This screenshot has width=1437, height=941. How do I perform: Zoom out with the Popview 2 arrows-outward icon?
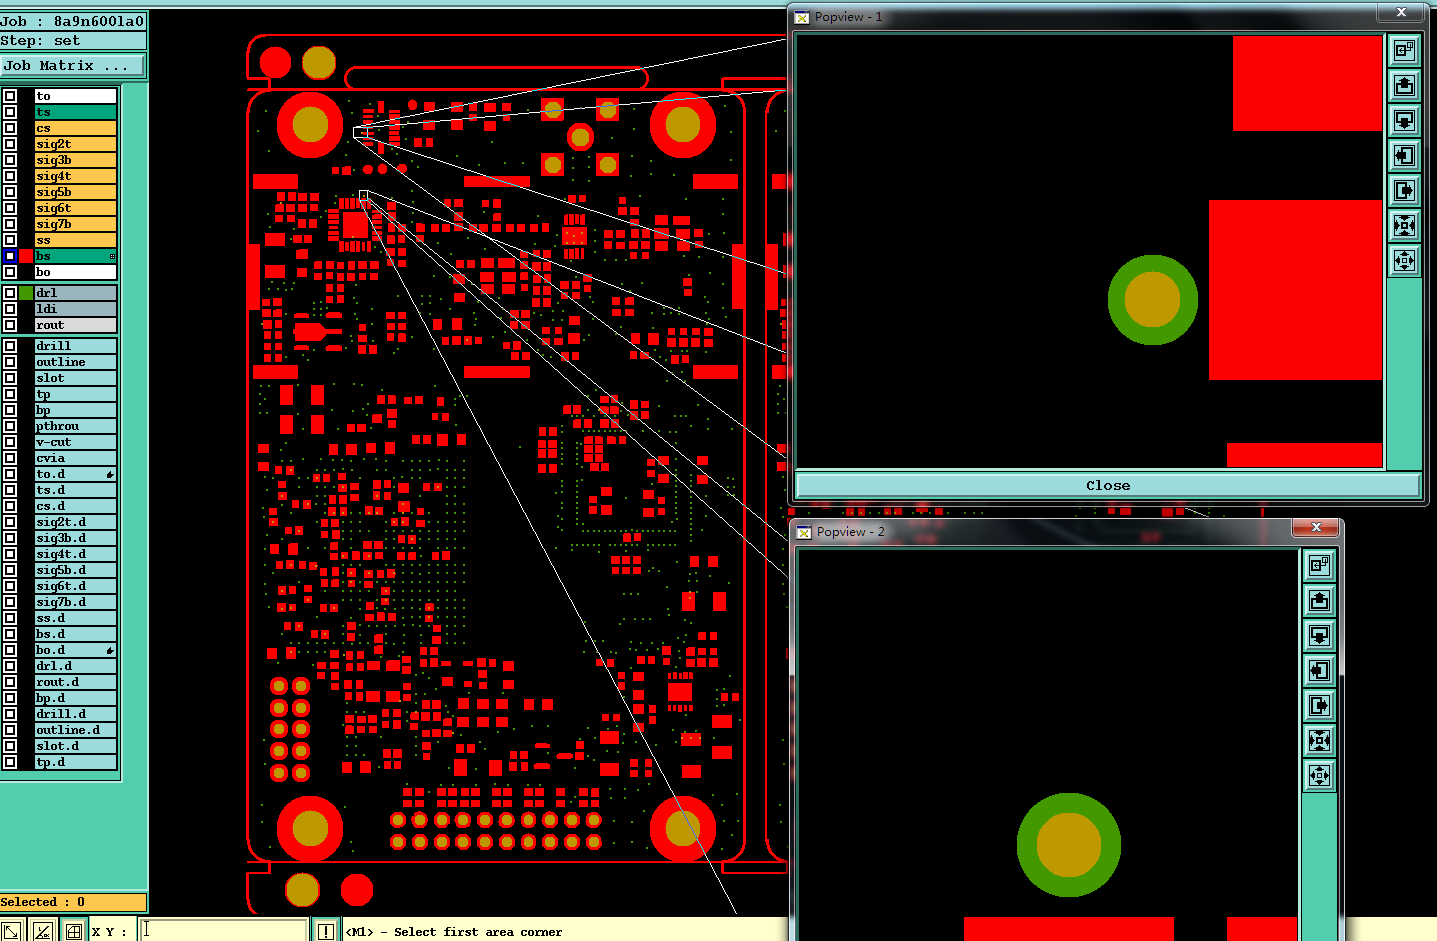[1319, 775]
